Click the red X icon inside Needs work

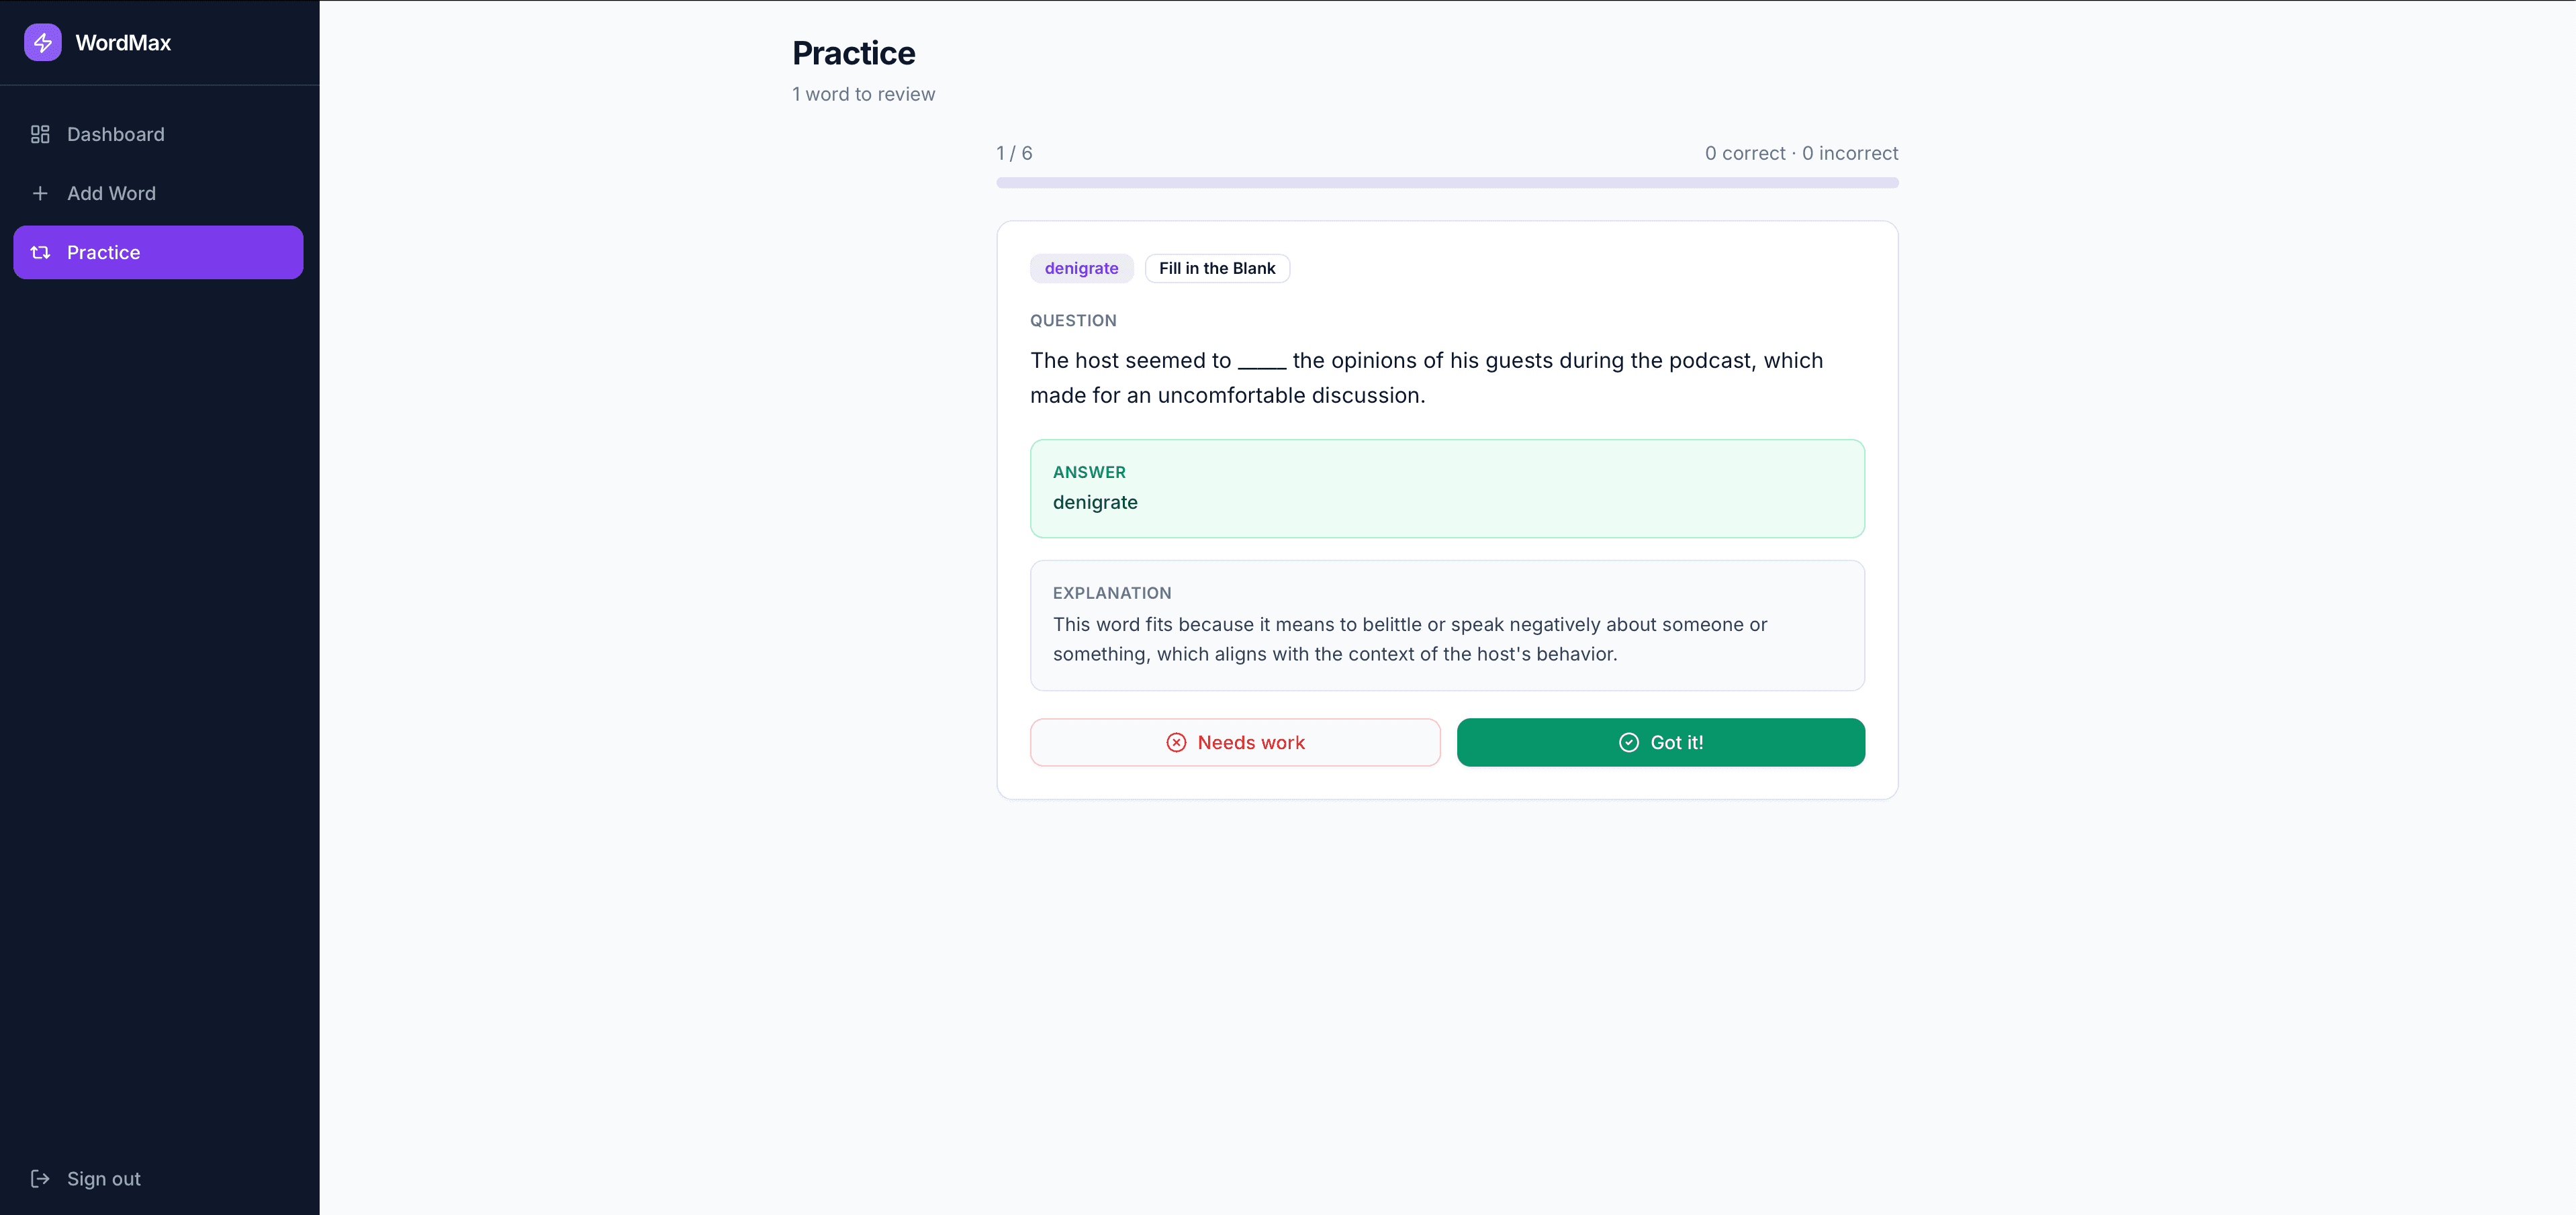[x=1176, y=742]
